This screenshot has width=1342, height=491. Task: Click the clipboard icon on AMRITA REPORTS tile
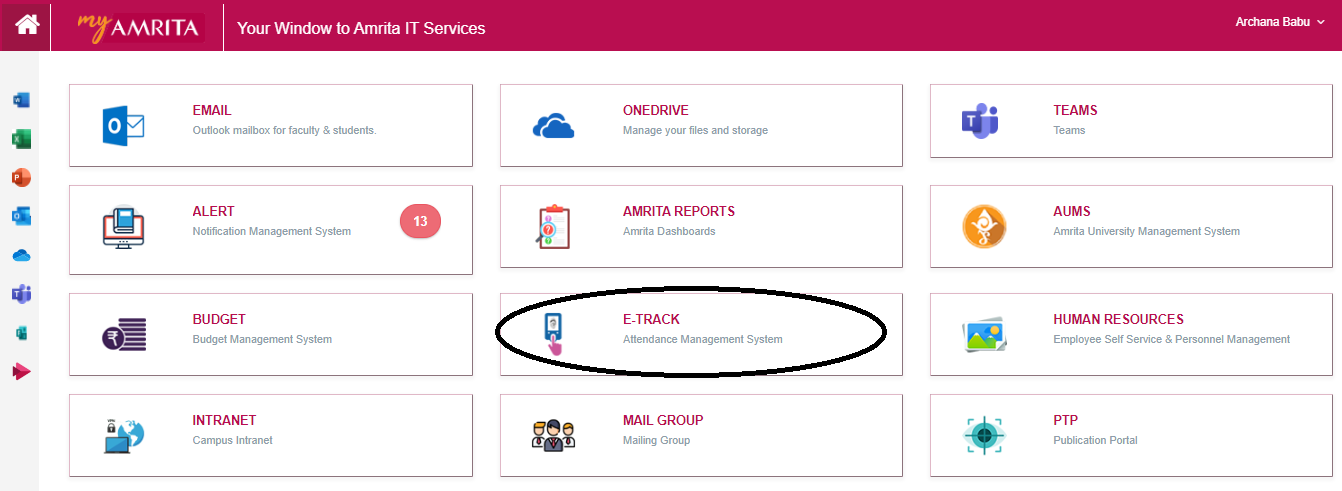(553, 226)
